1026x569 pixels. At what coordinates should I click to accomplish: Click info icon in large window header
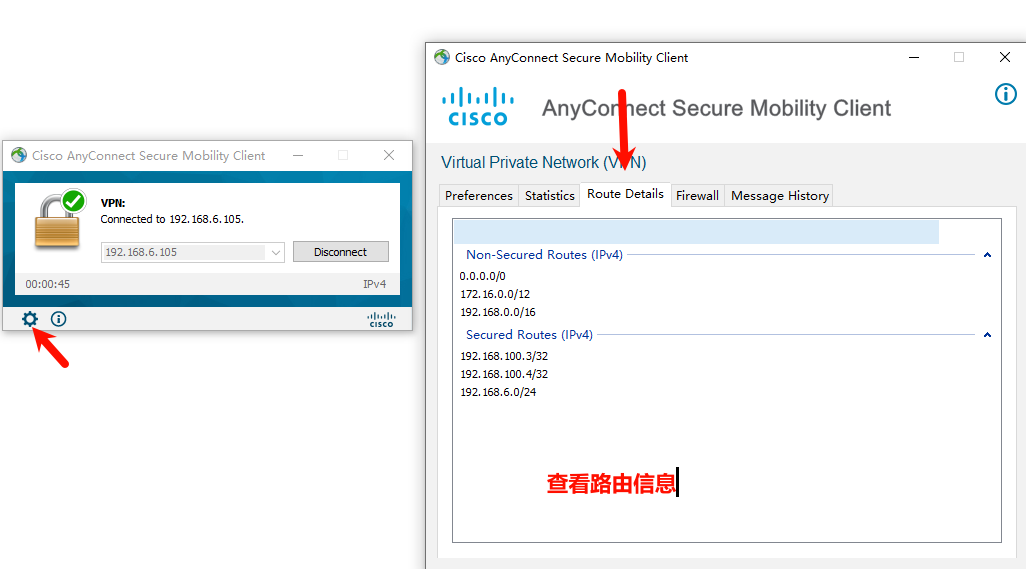tap(1006, 94)
